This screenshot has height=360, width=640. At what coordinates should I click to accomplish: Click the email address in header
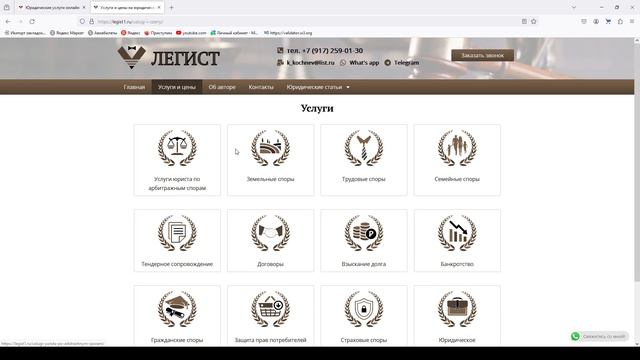[x=311, y=62]
